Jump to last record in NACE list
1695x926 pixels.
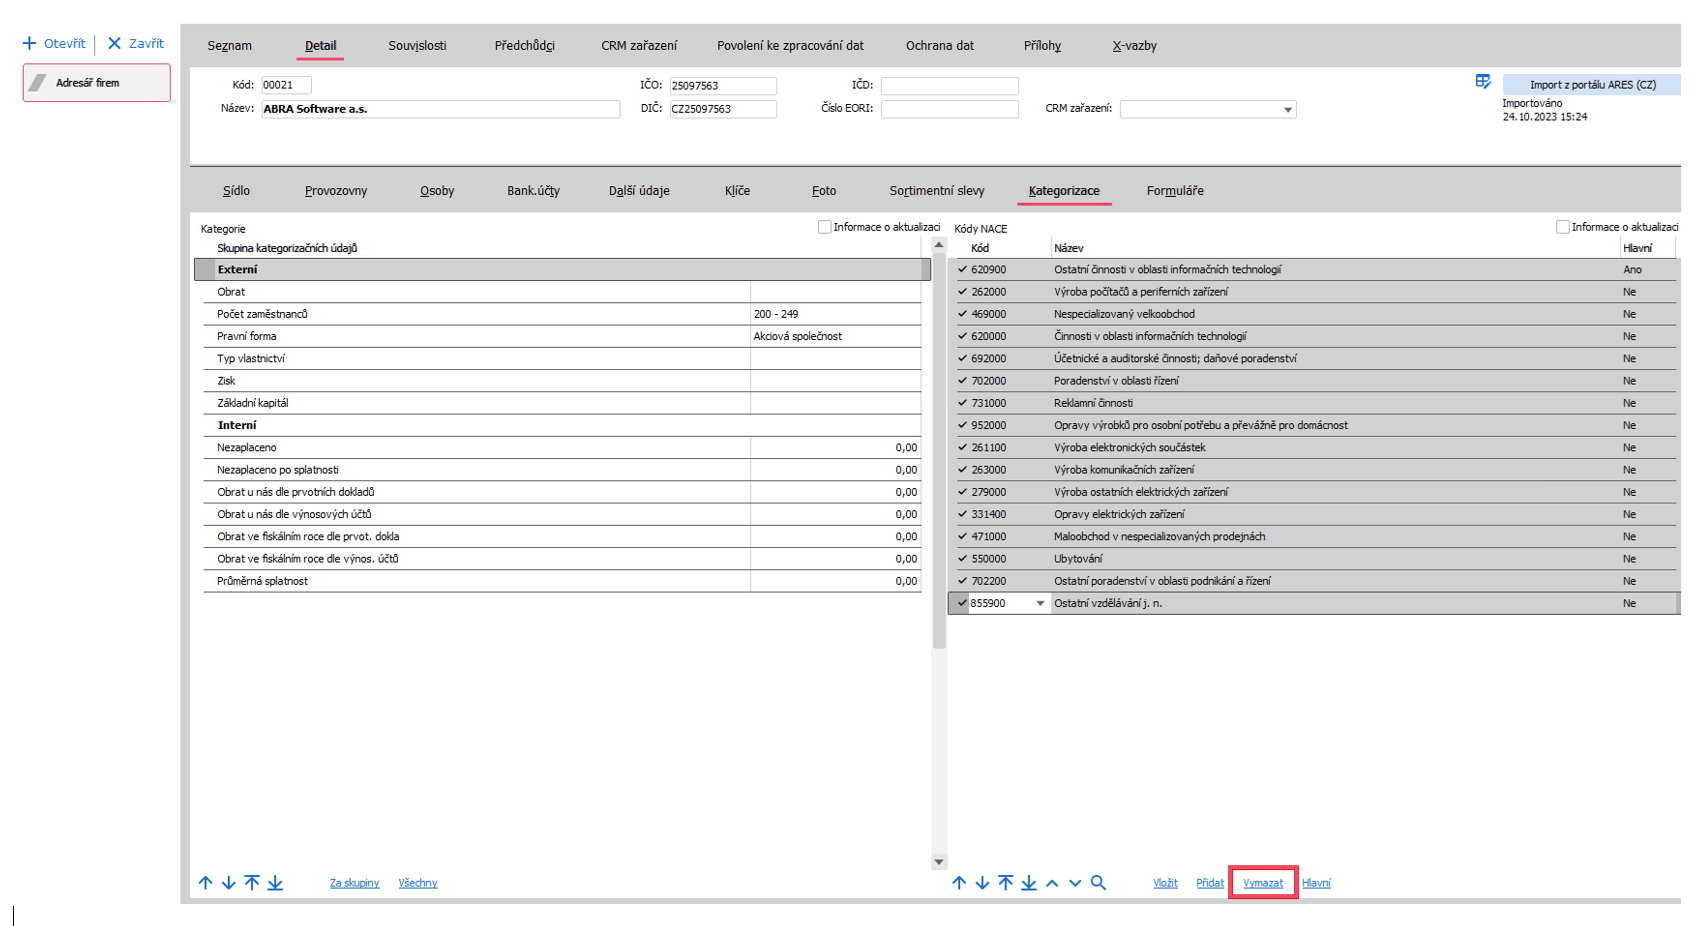[x=1028, y=883]
